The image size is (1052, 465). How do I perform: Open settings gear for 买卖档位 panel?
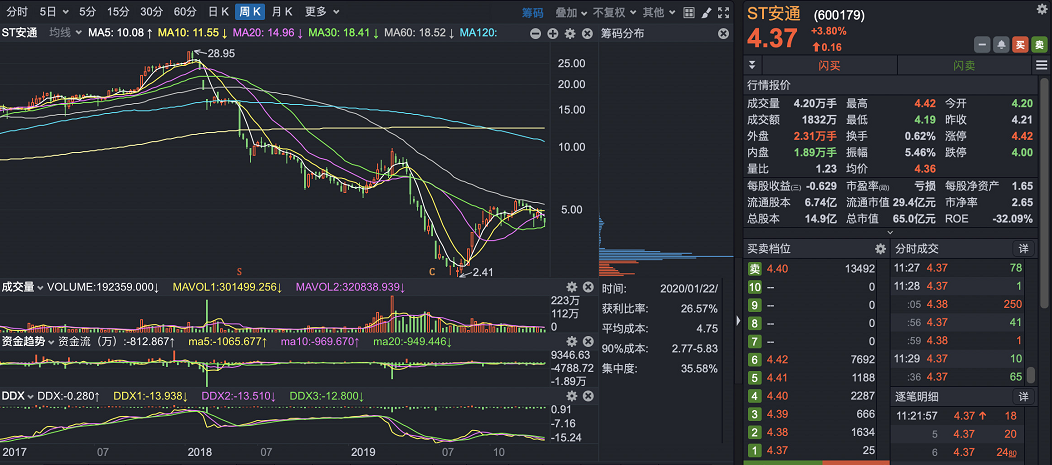click(880, 248)
